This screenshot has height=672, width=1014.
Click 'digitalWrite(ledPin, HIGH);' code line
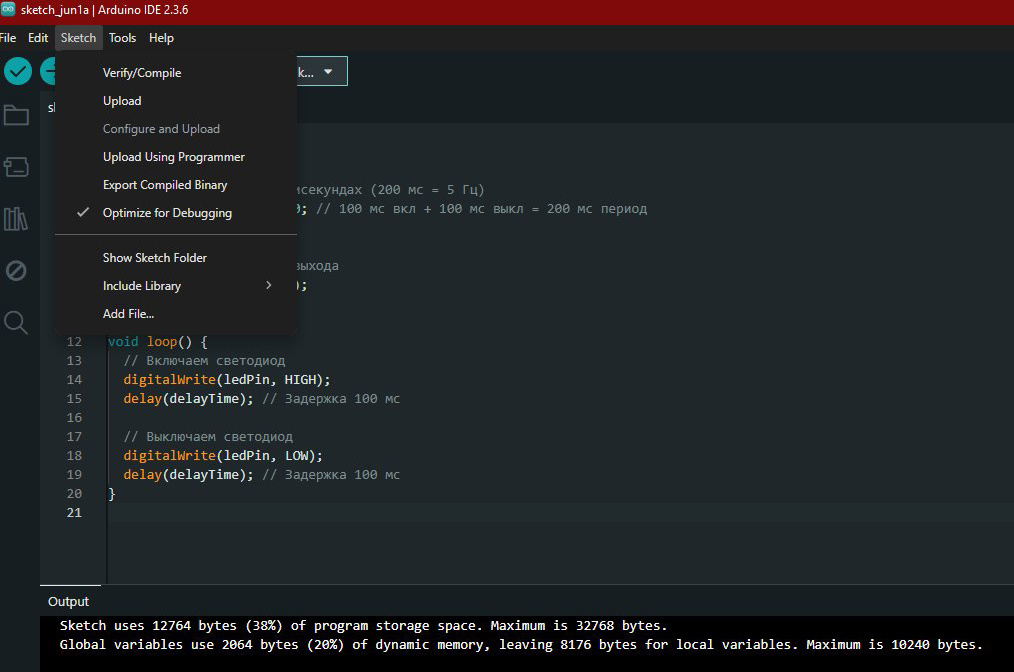[227, 380]
